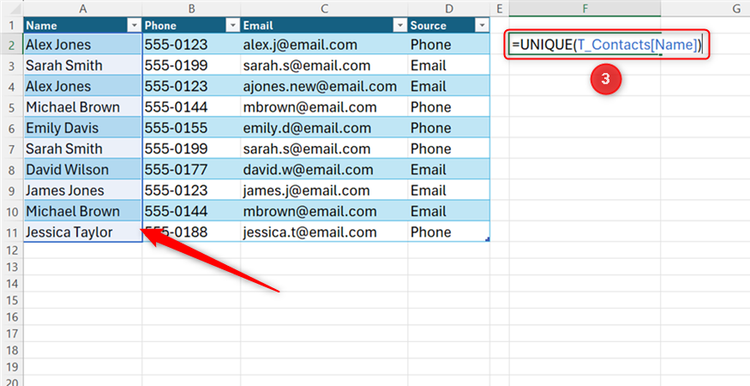Open the Source column filter dropdown
Image resolution: width=750 pixels, height=386 pixels.
point(482,26)
